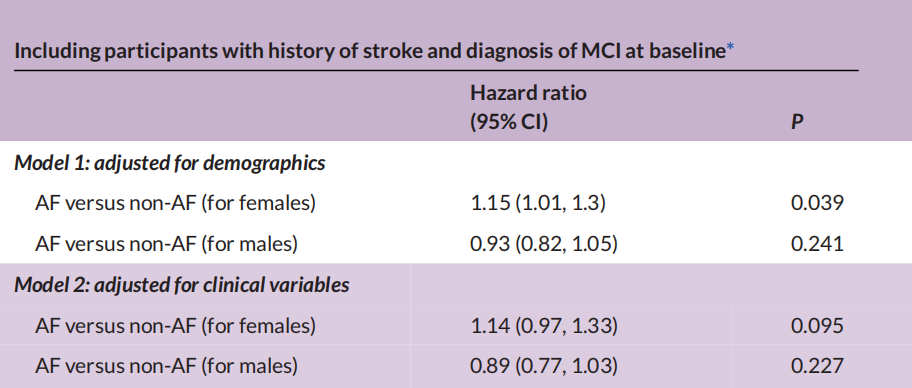Click the horizontal rule under the title
This screenshot has width=912, height=388.
pos(436,70)
